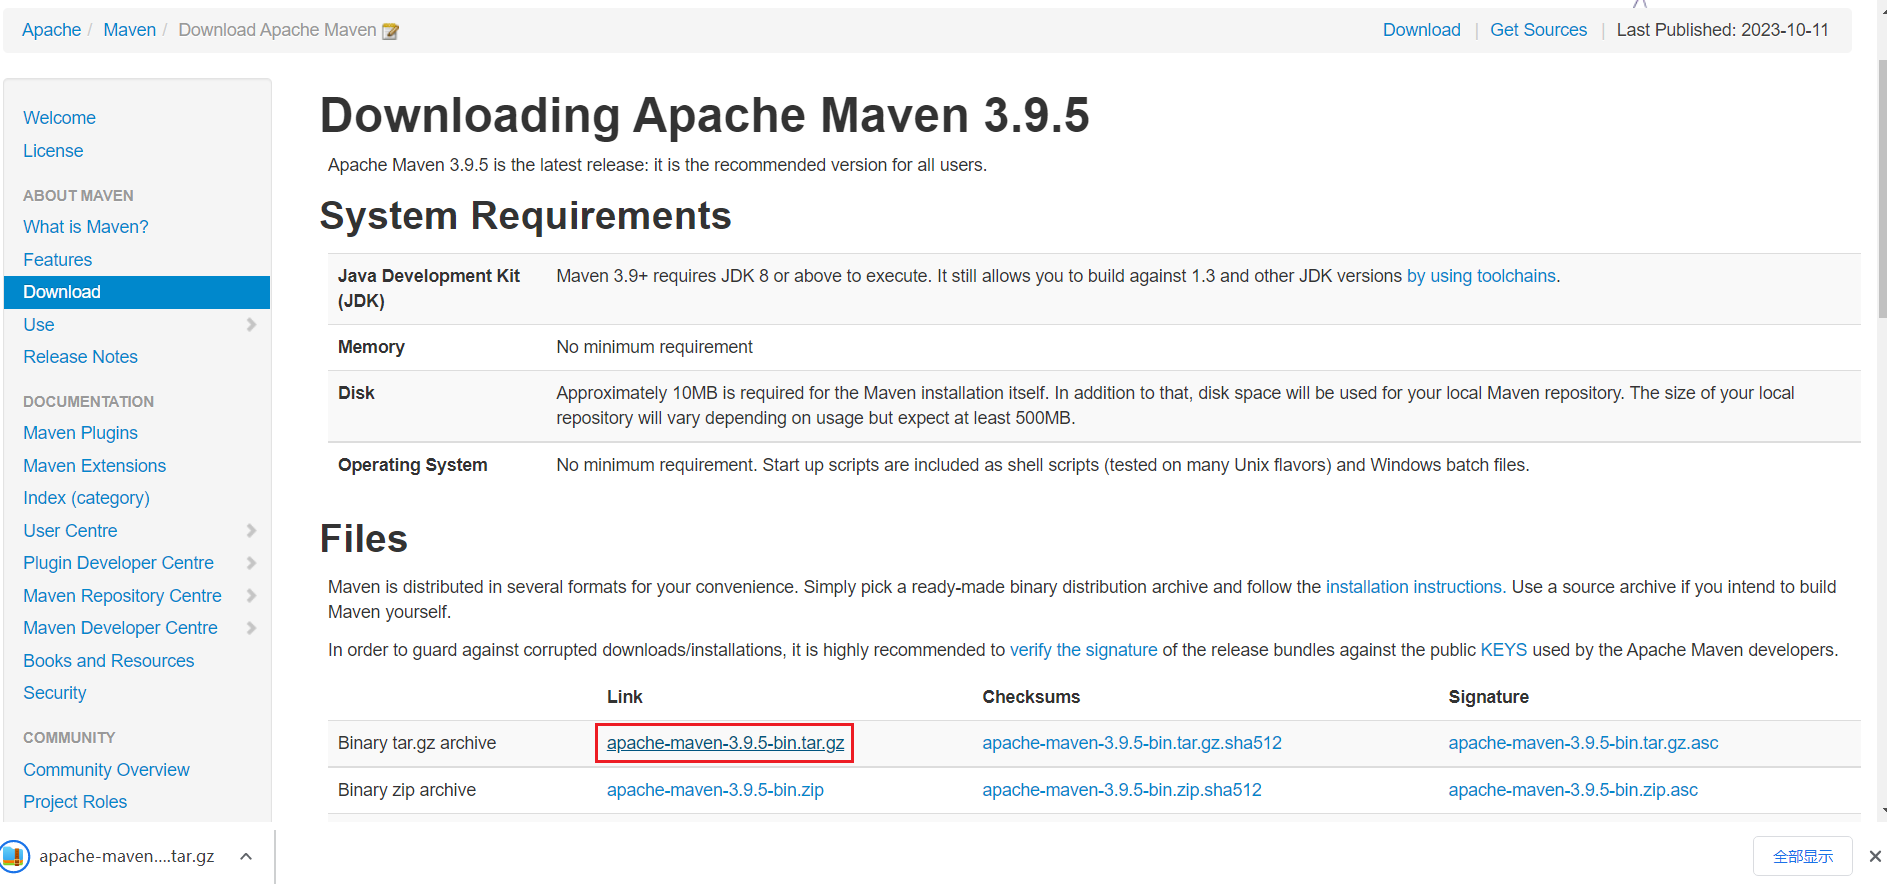Click the 'Files' section heading
Image resolution: width=1887 pixels, height=888 pixels.
pos(364,539)
